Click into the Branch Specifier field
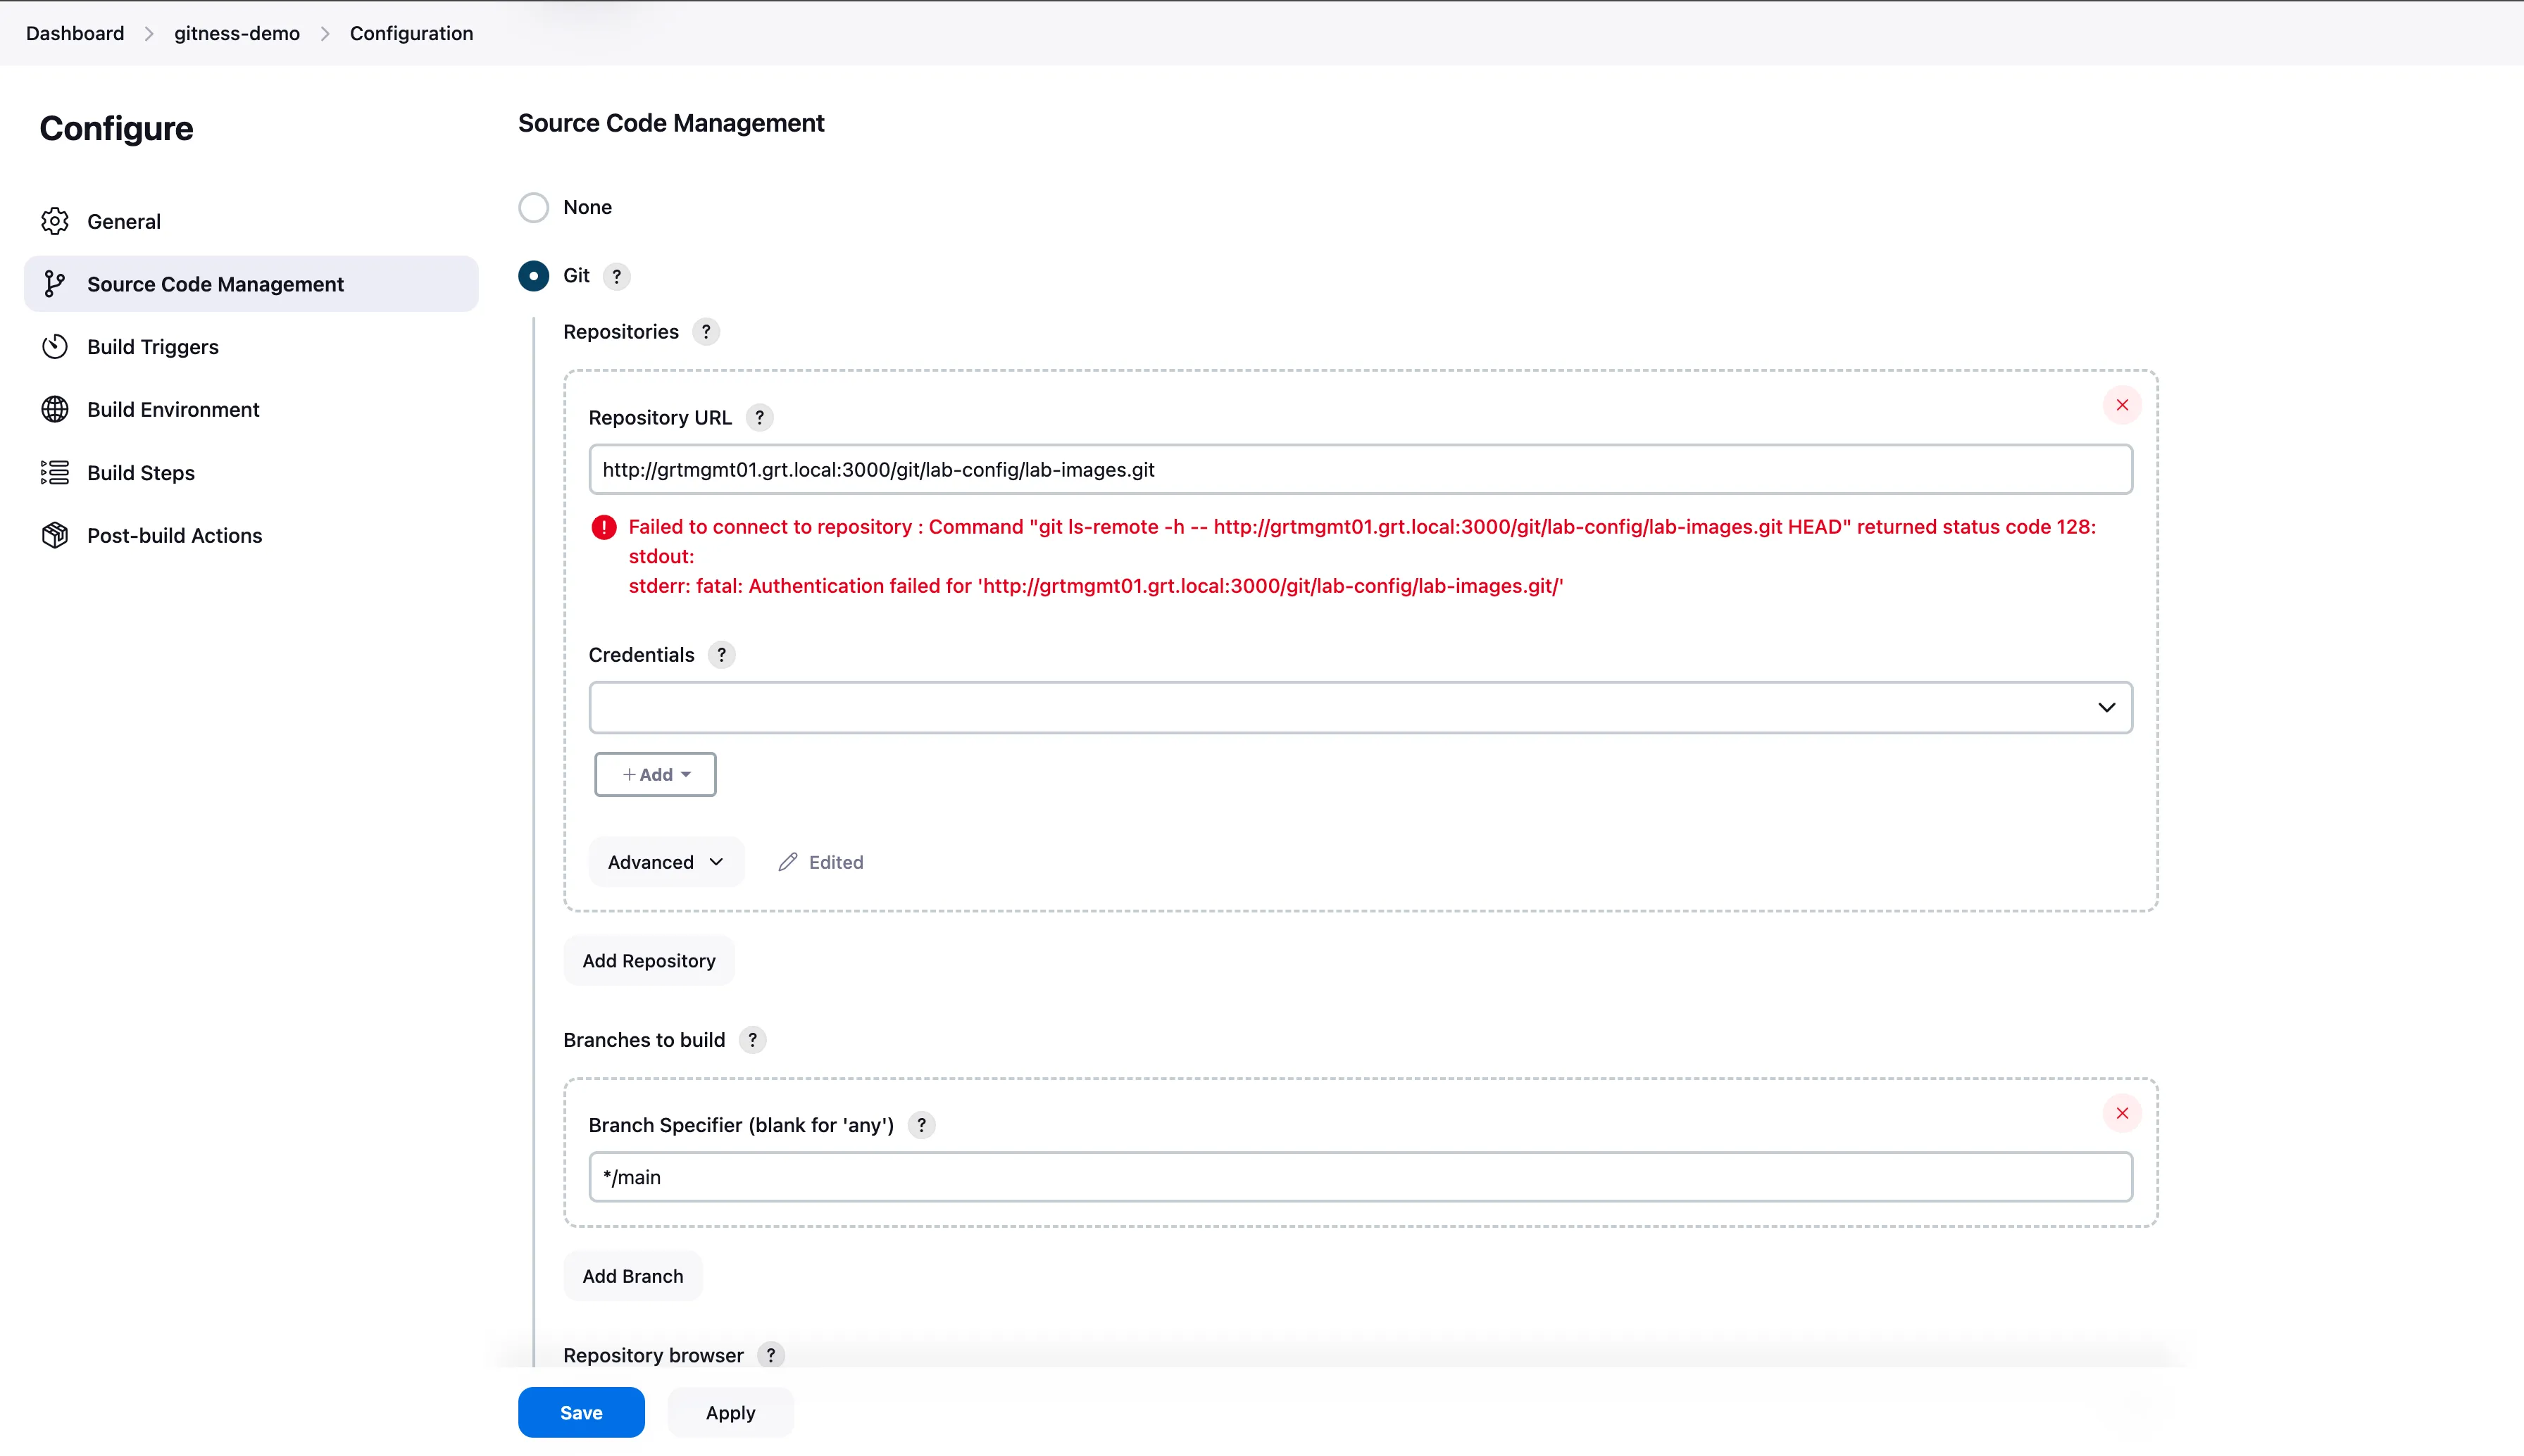 click(1361, 1177)
